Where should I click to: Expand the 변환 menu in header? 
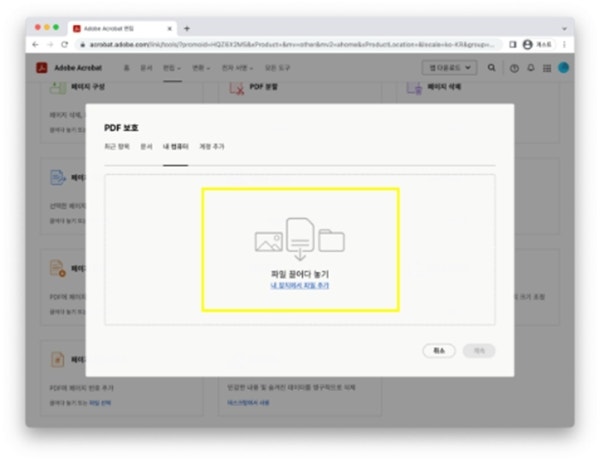pos(201,68)
